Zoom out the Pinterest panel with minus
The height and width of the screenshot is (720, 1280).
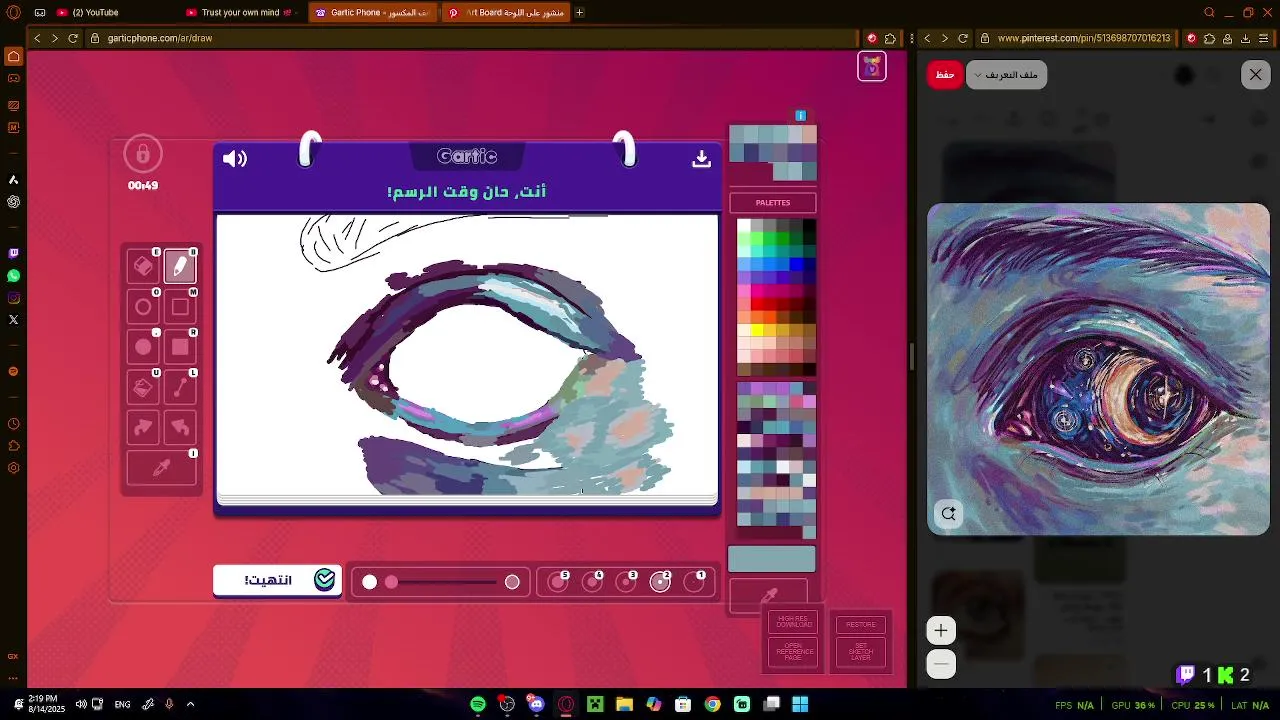(x=940, y=664)
